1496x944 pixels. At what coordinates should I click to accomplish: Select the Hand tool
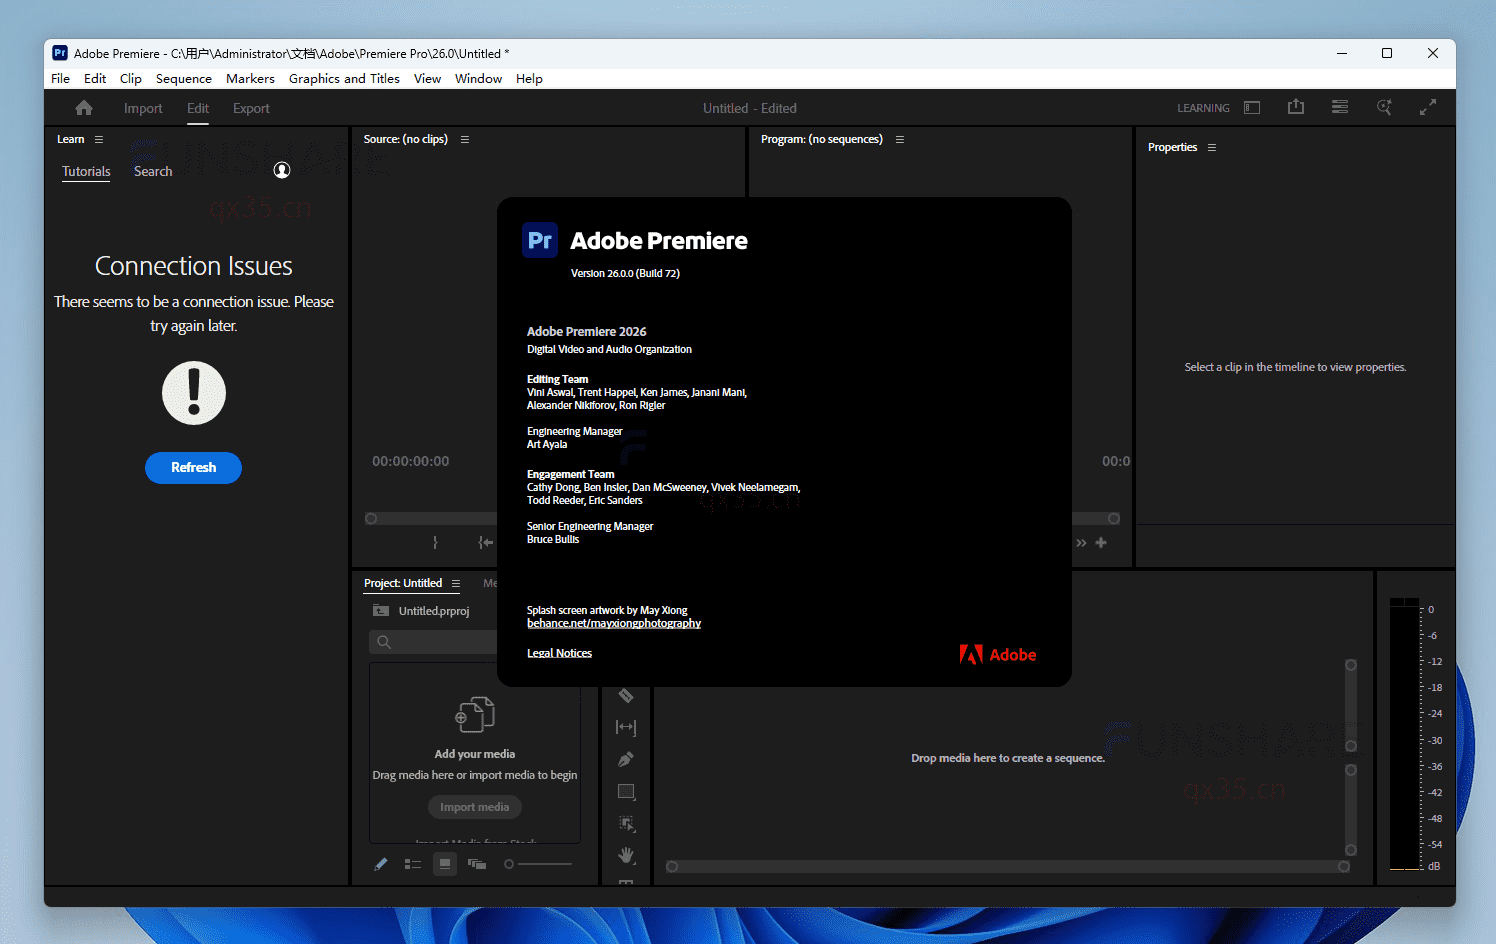626,855
